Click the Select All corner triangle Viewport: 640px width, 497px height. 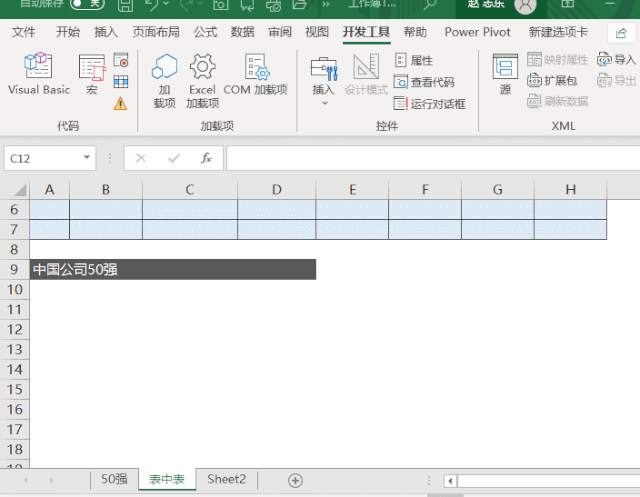(x=20, y=190)
